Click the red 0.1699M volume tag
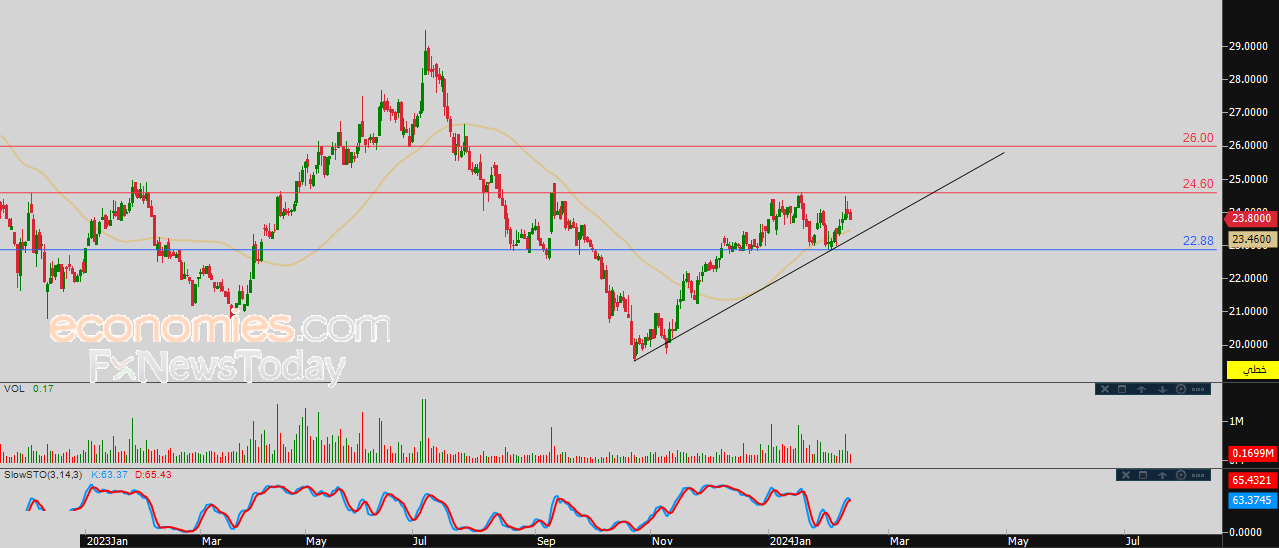The image size is (1279, 548). pyautogui.click(x=1252, y=454)
